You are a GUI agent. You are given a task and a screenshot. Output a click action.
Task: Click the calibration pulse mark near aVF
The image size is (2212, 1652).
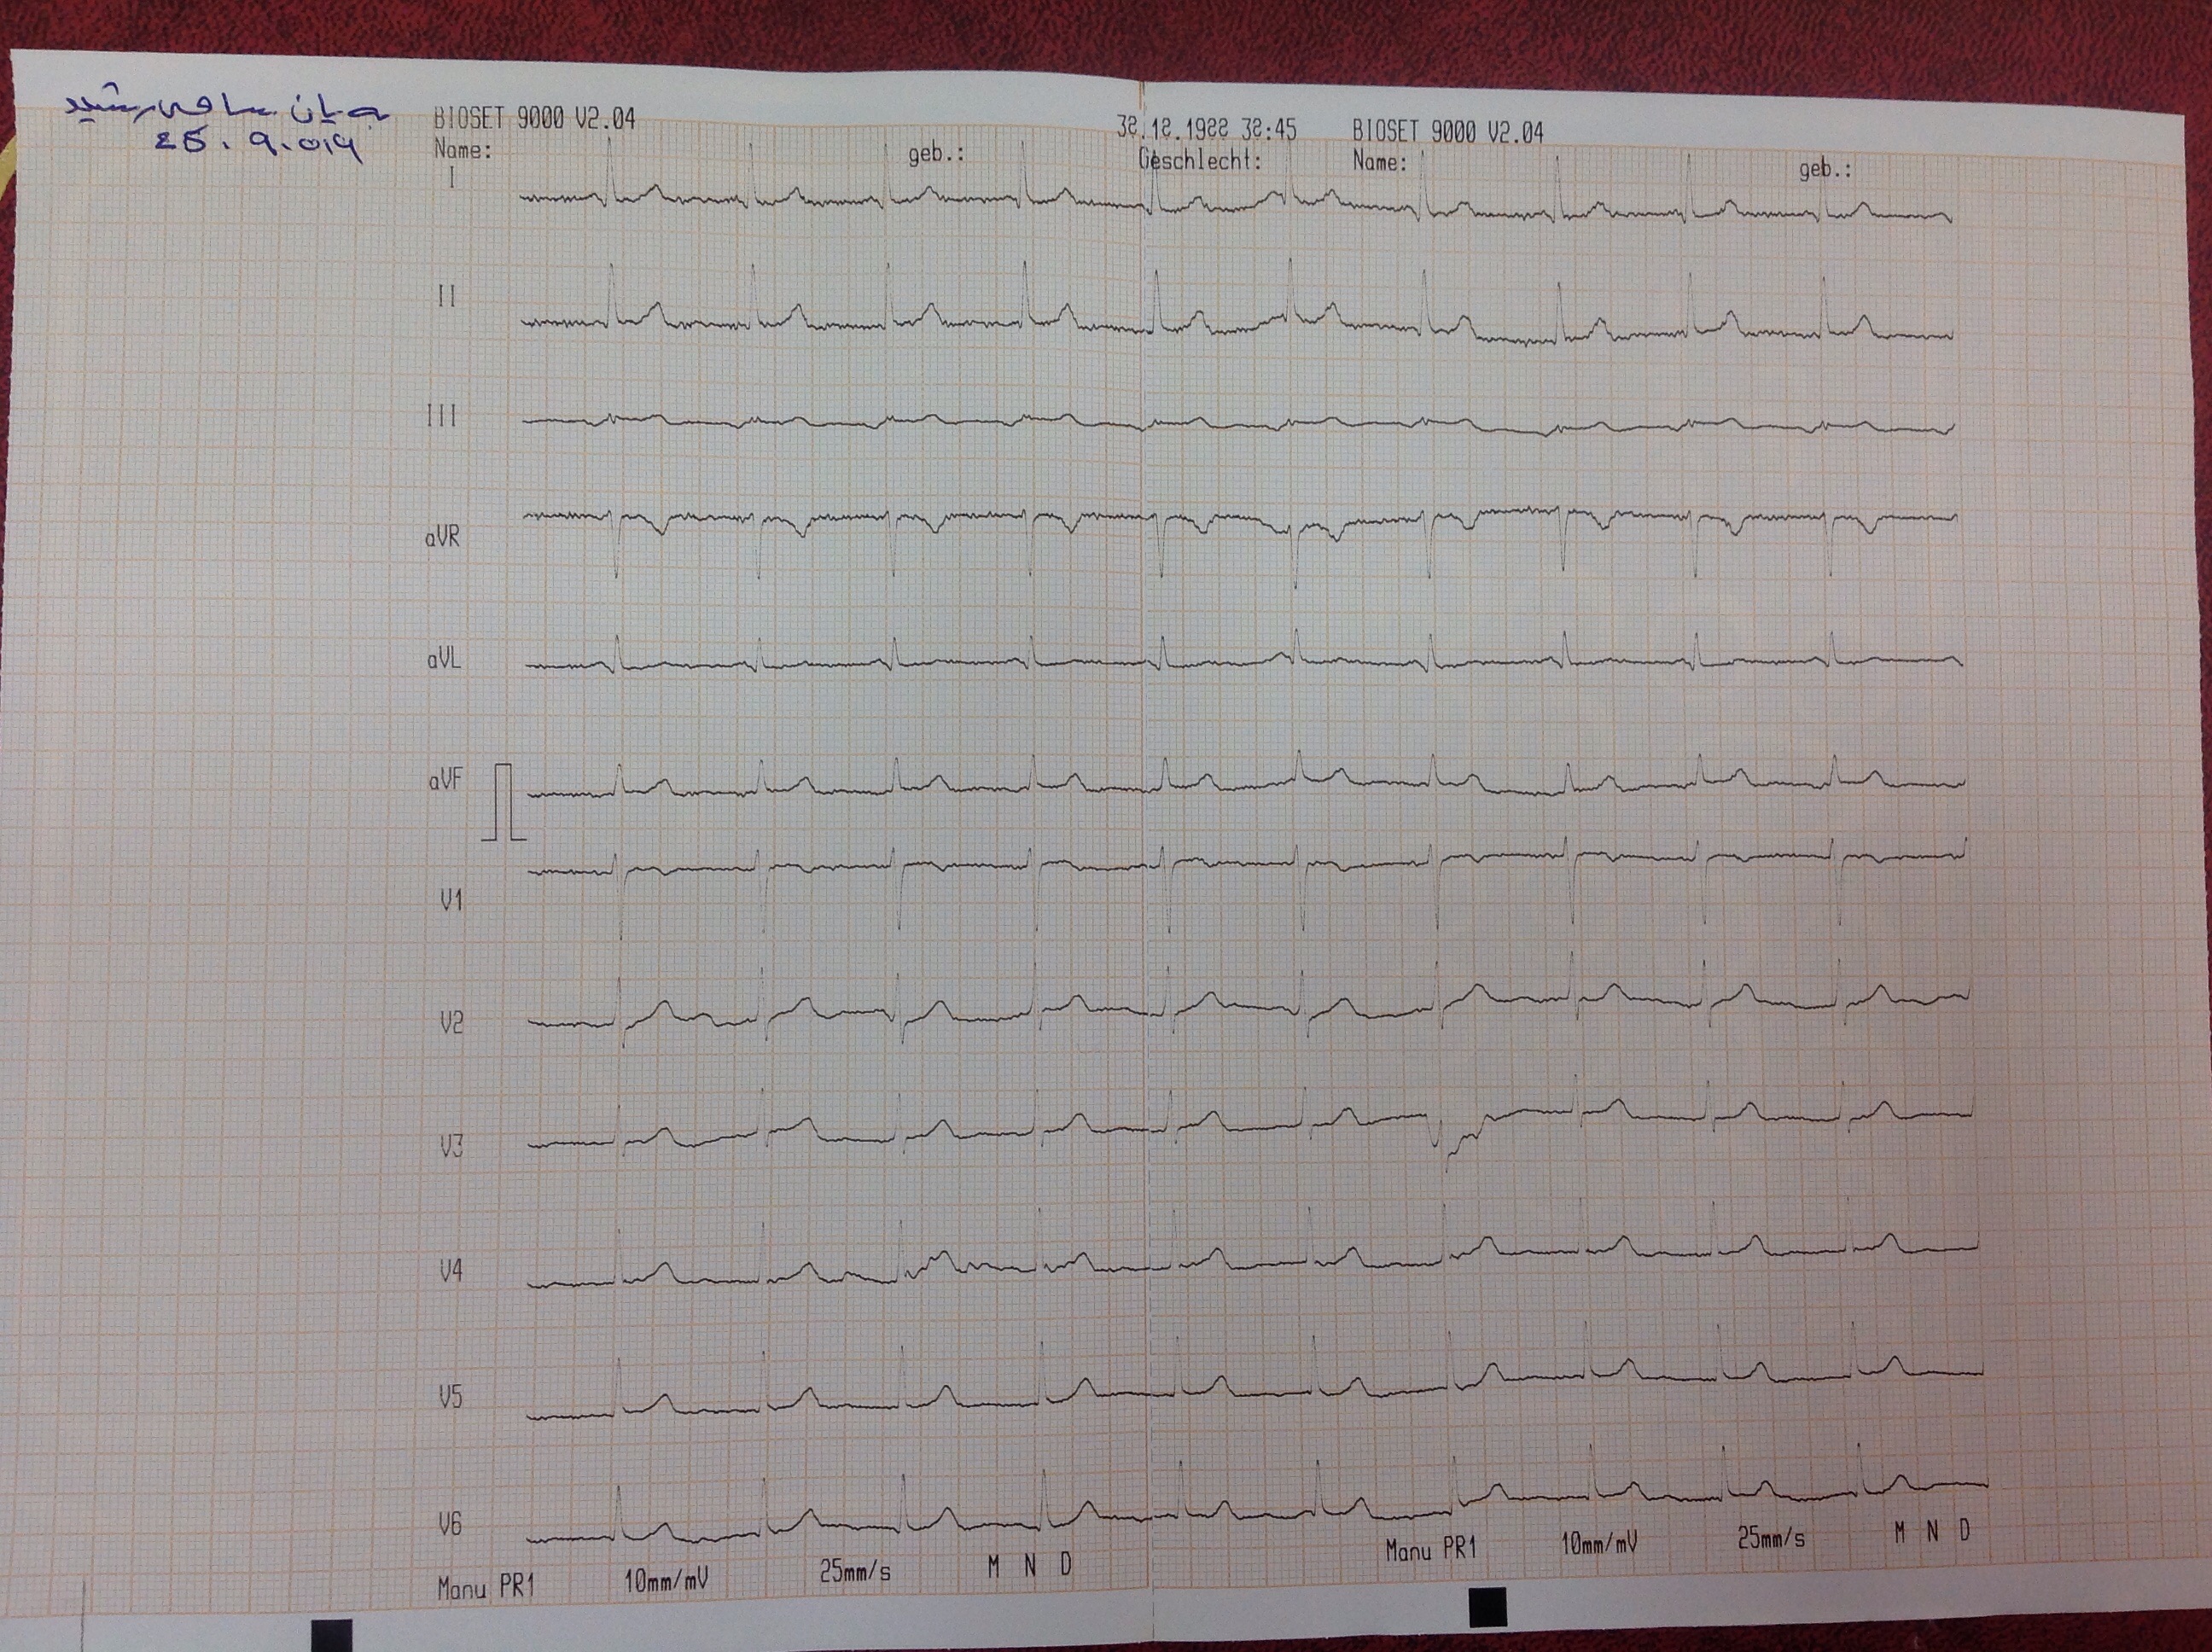click(504, 802)
